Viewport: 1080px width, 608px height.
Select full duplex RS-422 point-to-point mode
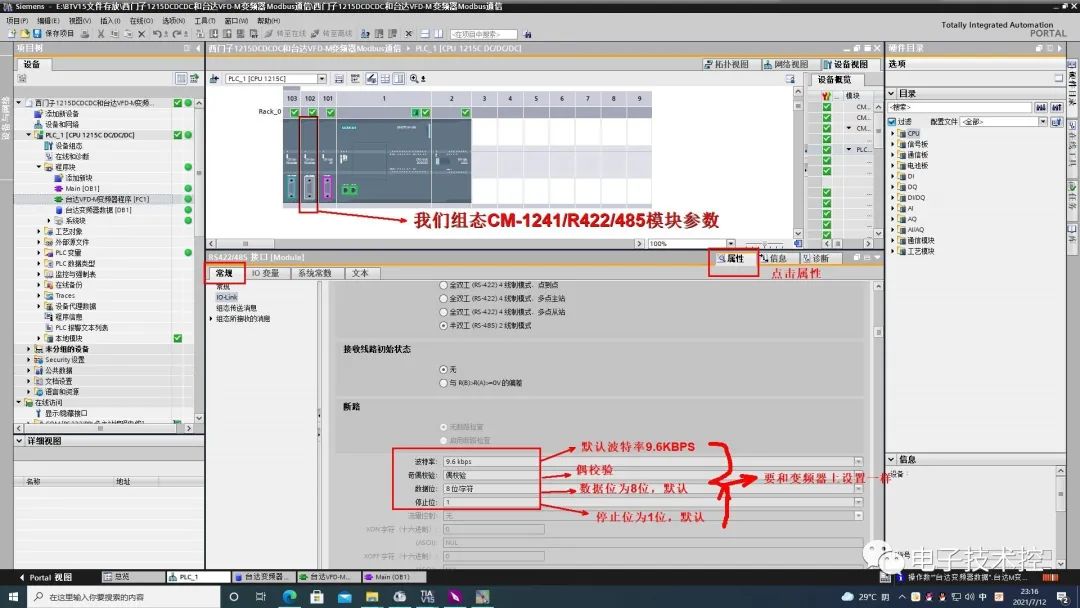click(444, 284)
